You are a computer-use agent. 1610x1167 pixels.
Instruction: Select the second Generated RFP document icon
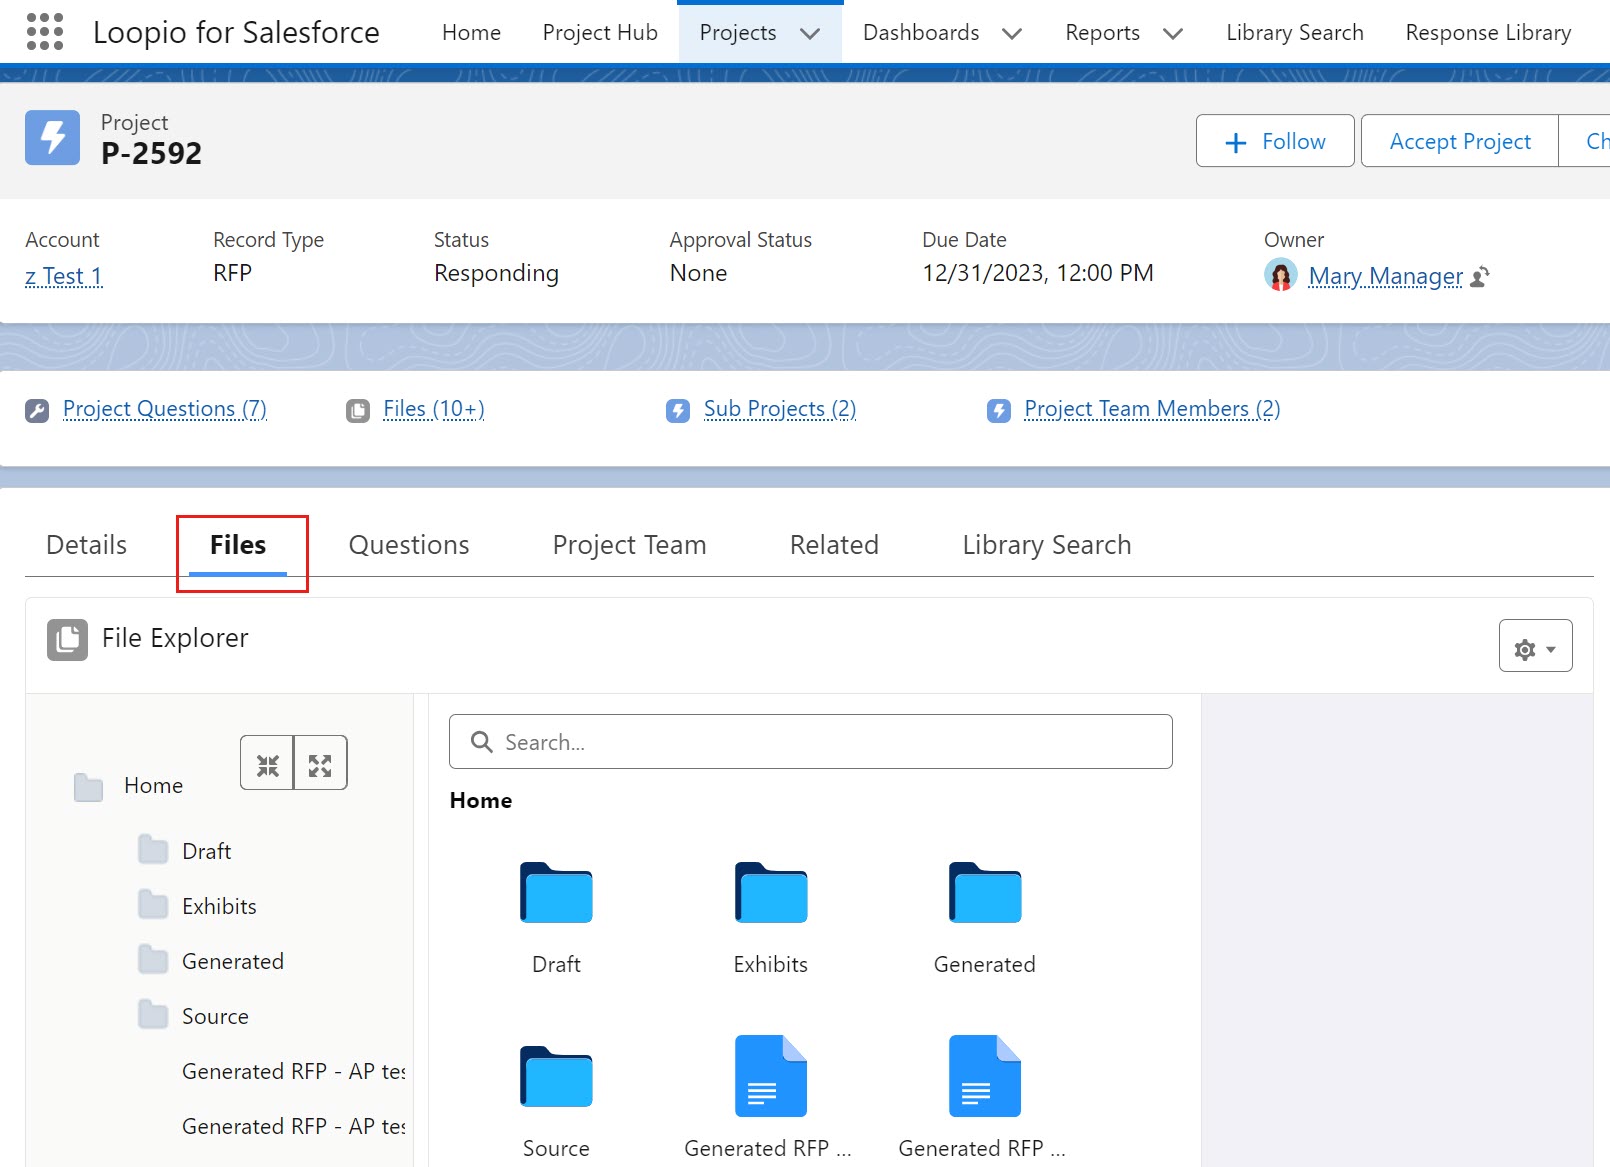pos(985,1075)
